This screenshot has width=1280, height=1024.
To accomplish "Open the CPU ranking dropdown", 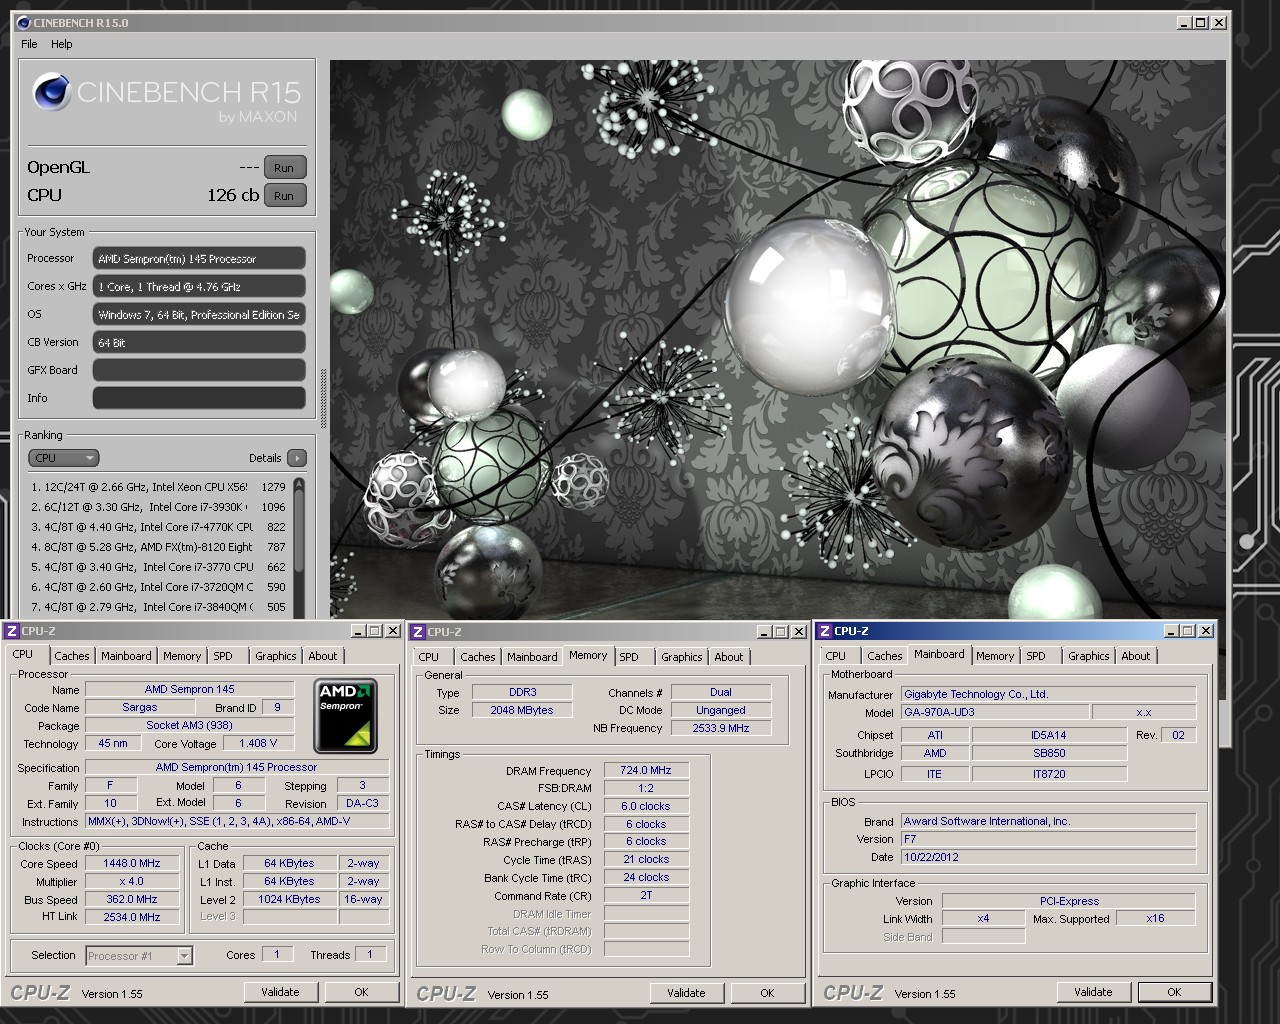I will tap(64, 458).
